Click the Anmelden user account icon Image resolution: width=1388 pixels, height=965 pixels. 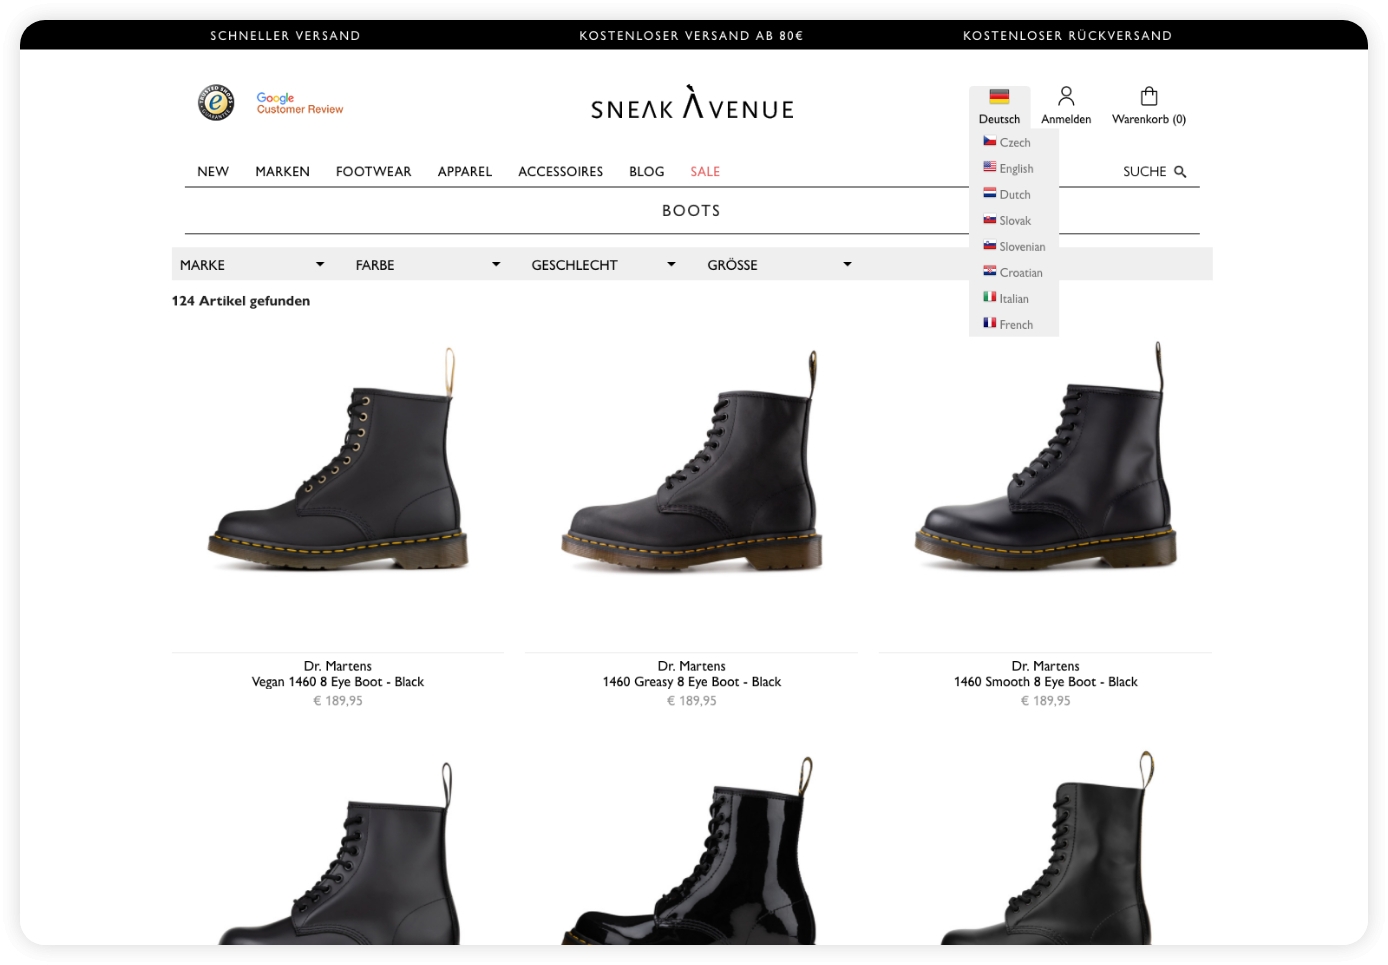point(1066,96)
